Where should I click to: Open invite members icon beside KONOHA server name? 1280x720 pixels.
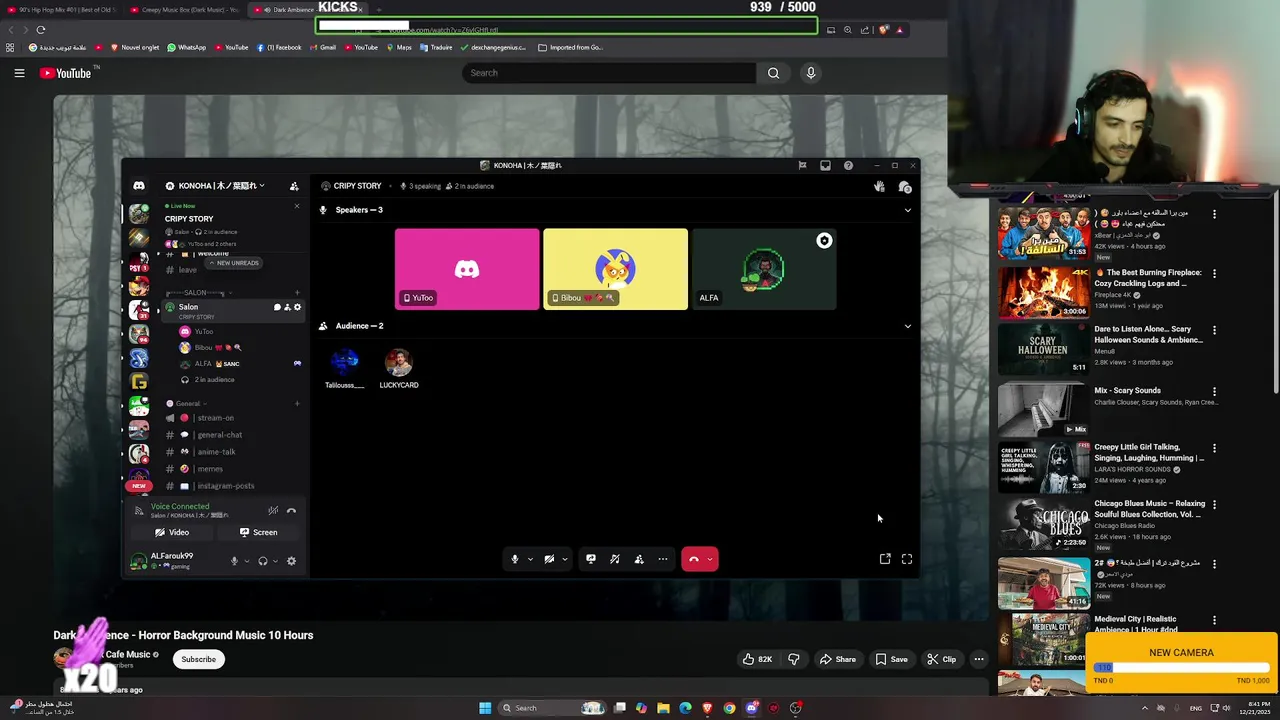[294, 186]
